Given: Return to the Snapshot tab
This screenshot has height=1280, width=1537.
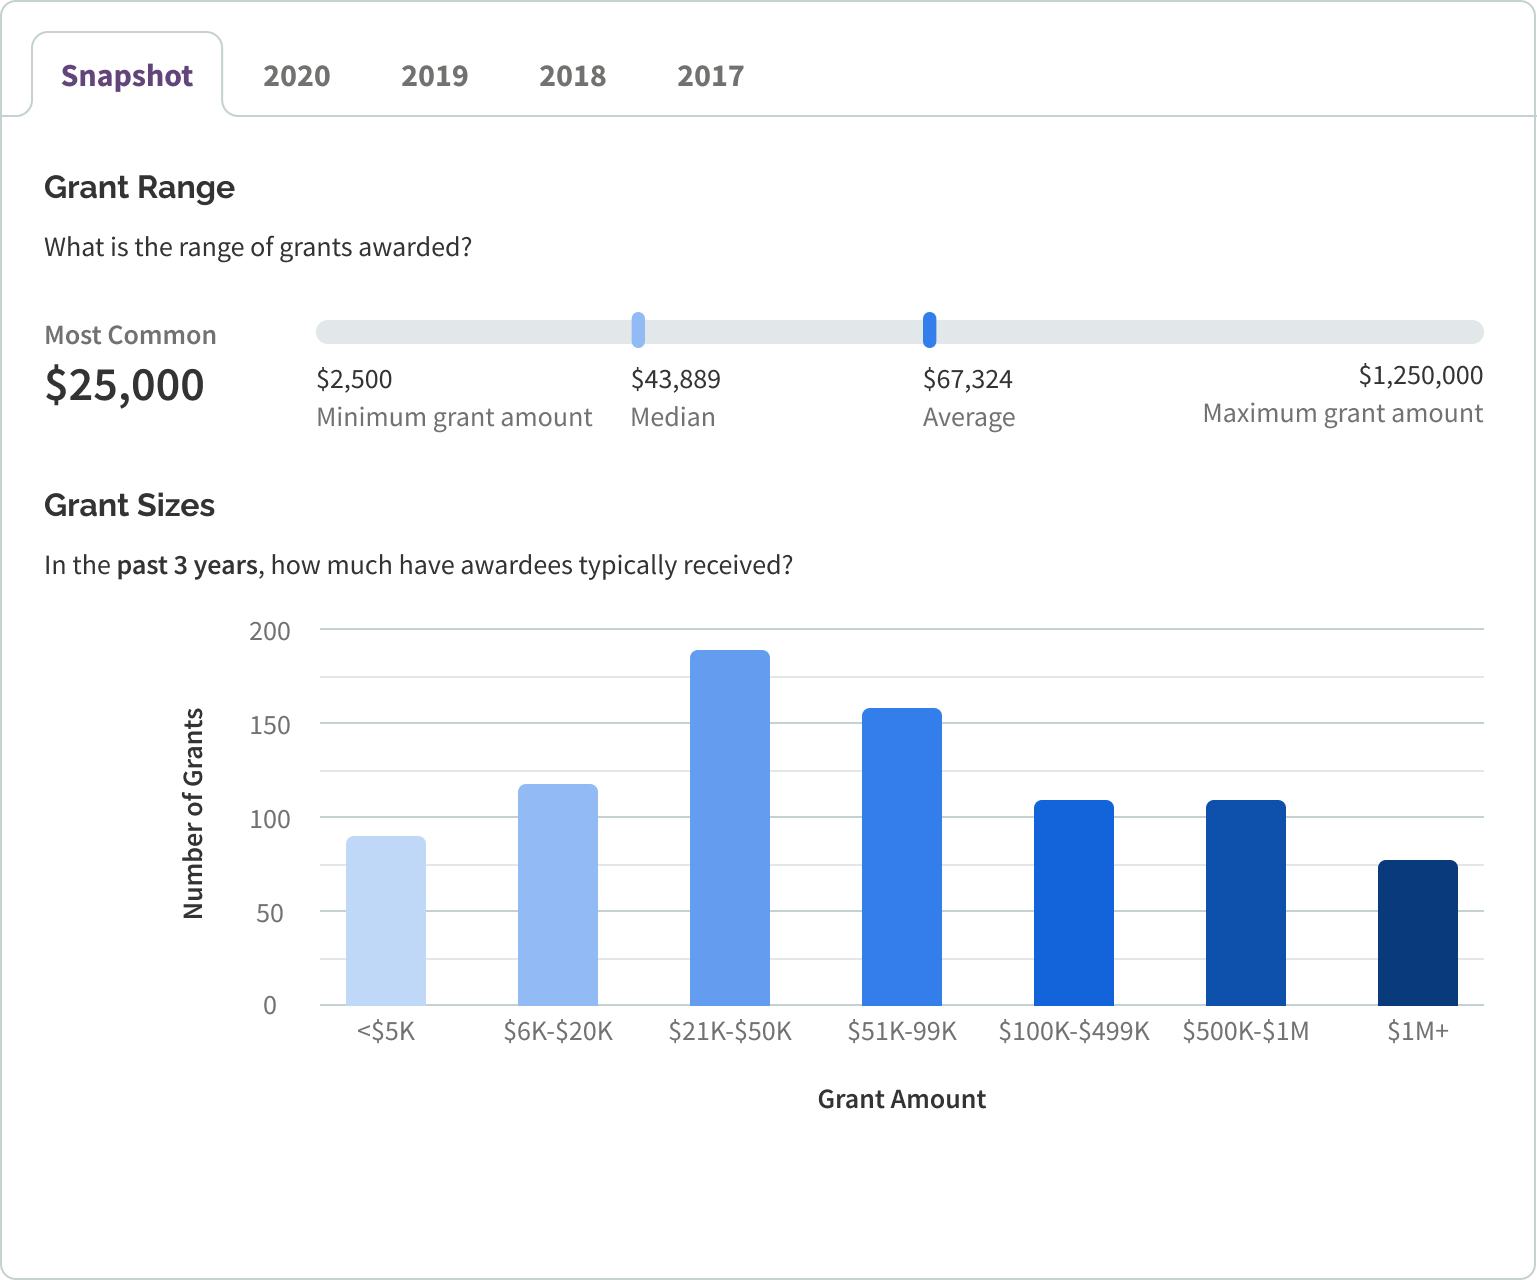Looking at the screenshot, I should tap(127, 75).
